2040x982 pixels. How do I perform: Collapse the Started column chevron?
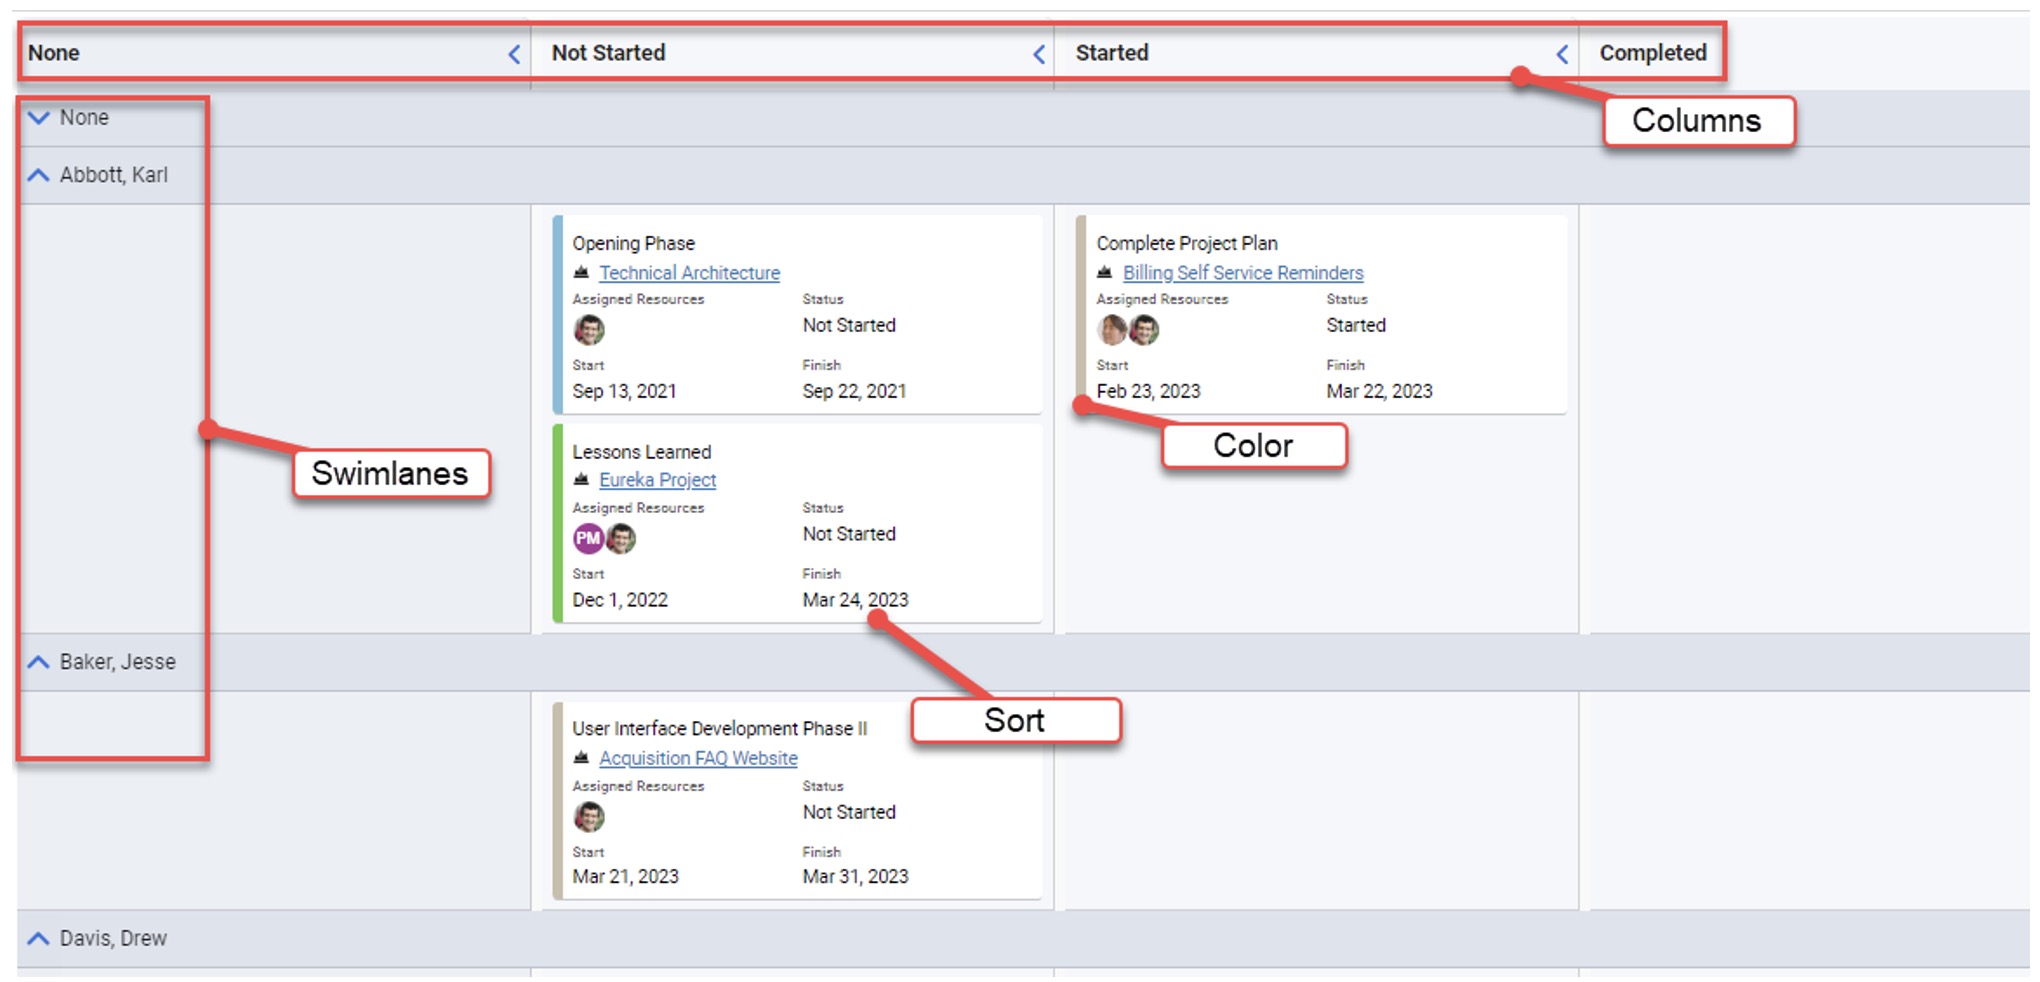coord(1562,54)
